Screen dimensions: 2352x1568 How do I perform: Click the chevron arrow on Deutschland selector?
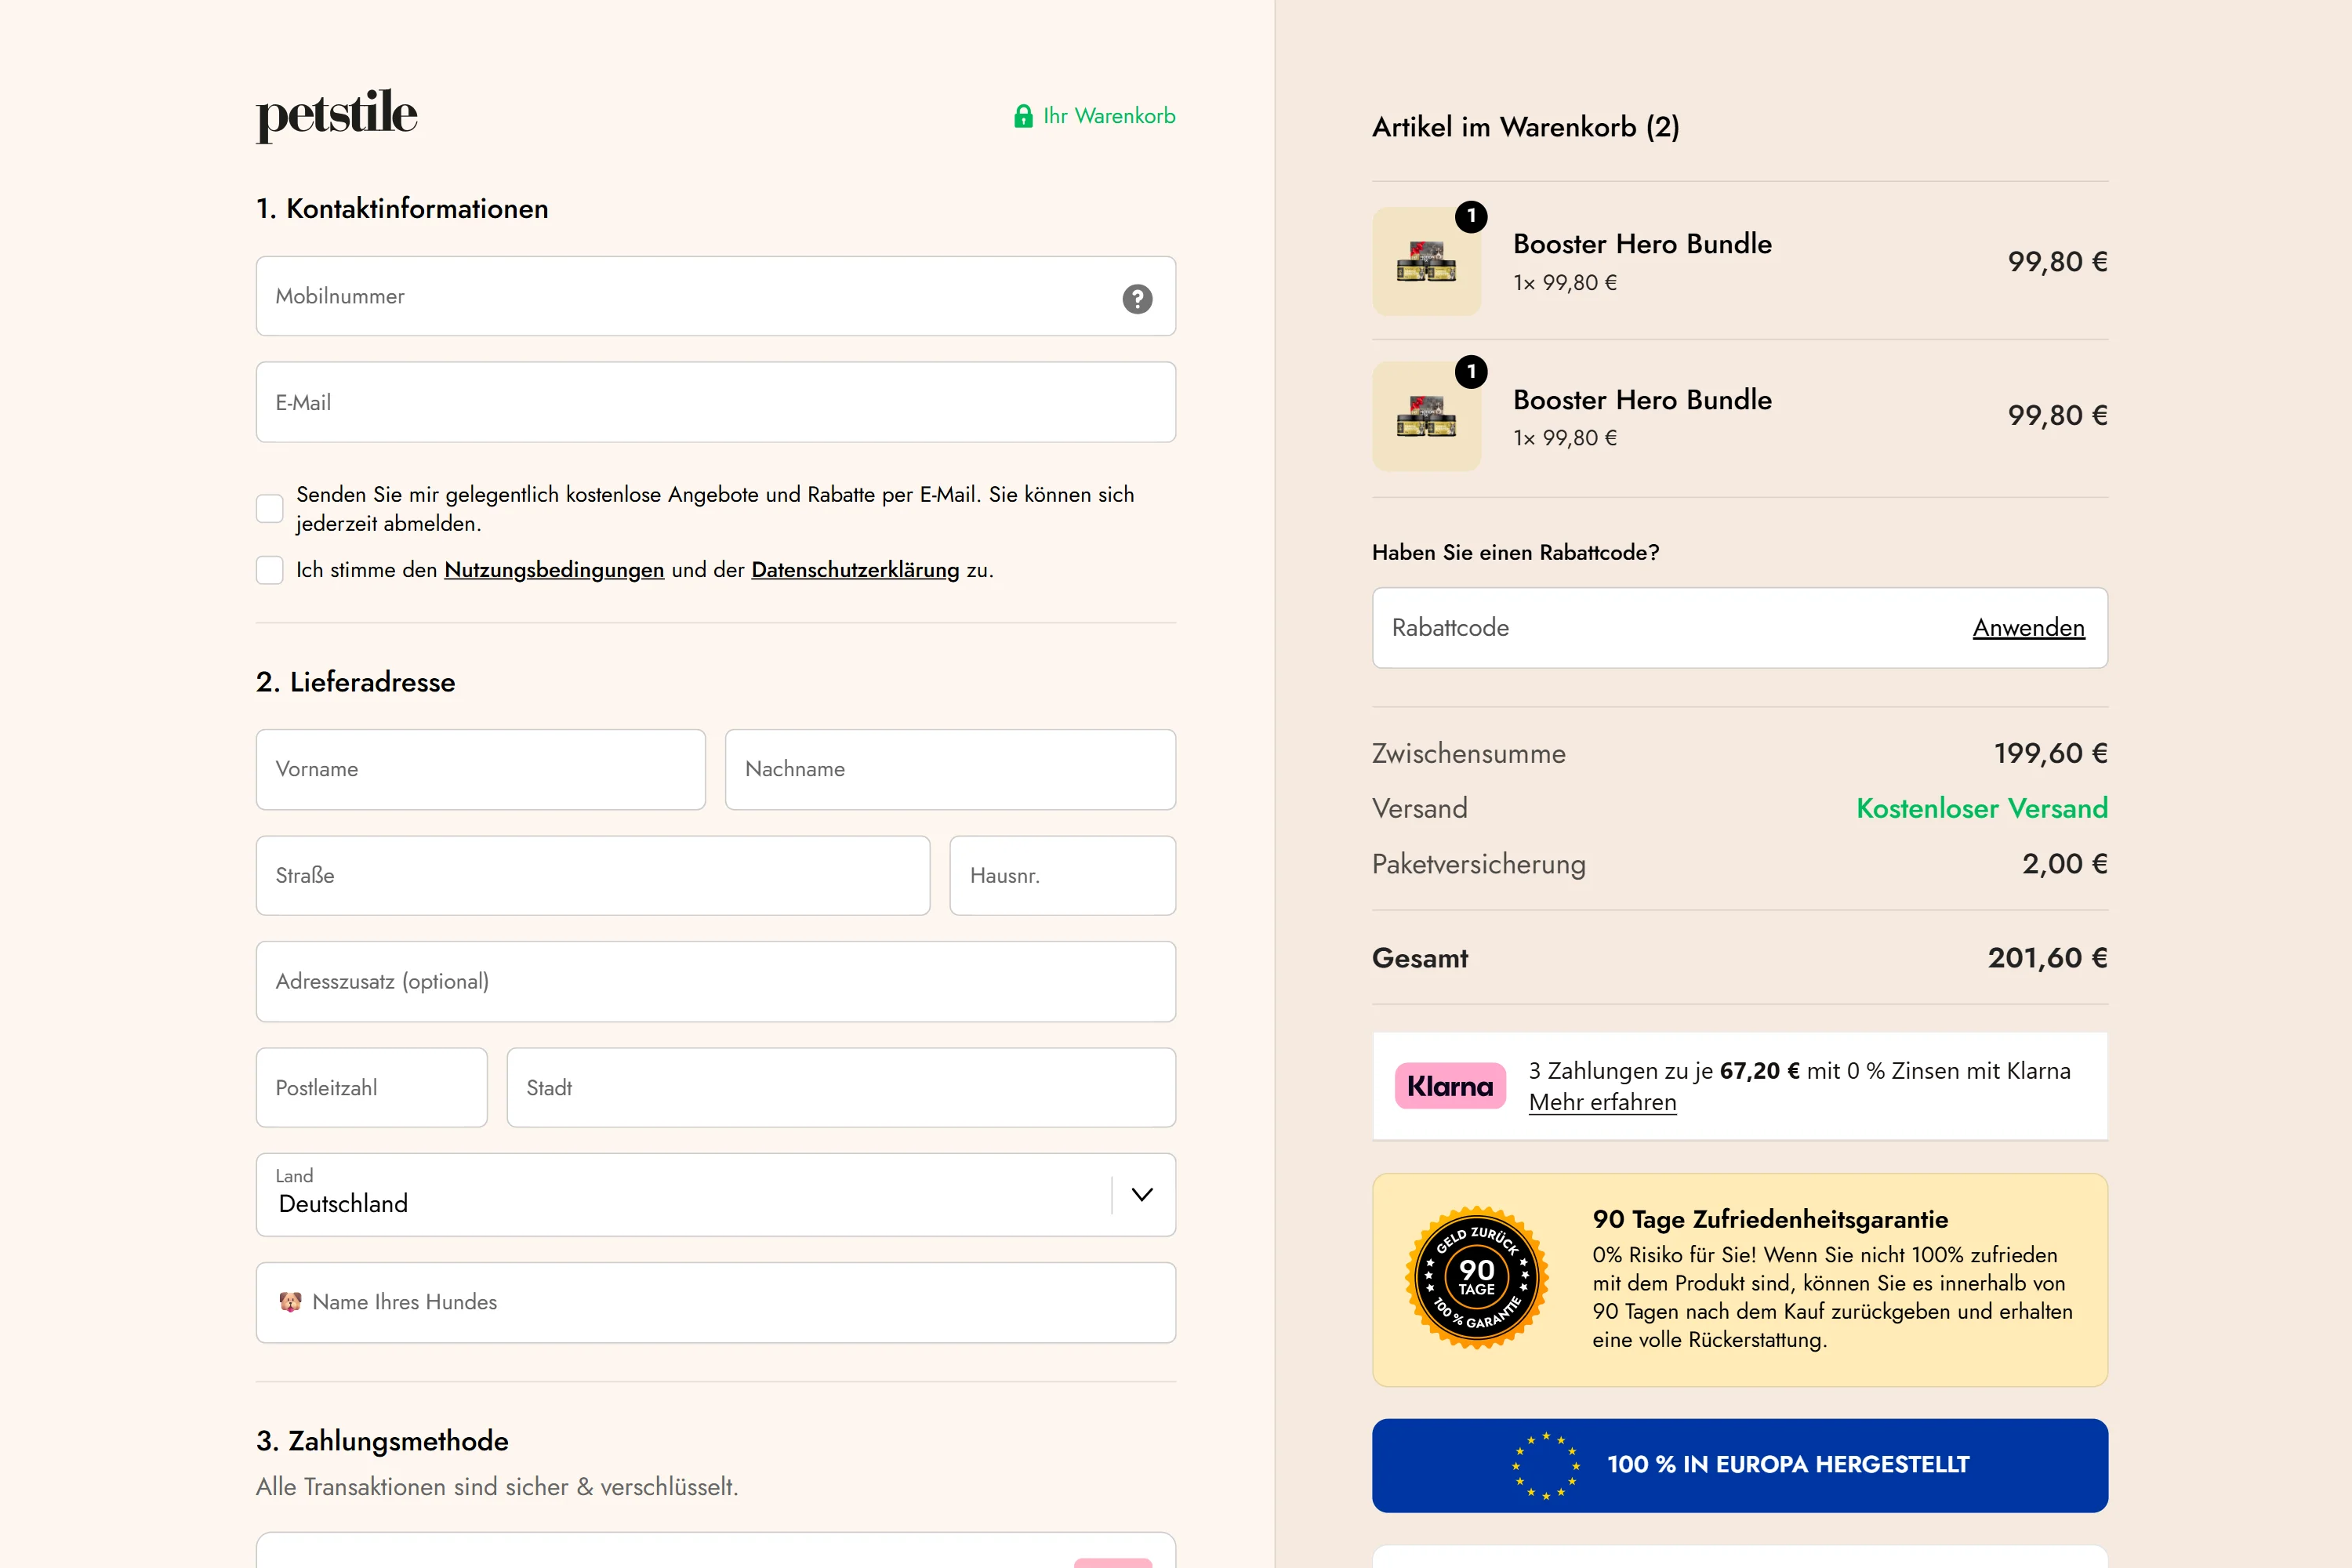(x=1142, y=1195)
